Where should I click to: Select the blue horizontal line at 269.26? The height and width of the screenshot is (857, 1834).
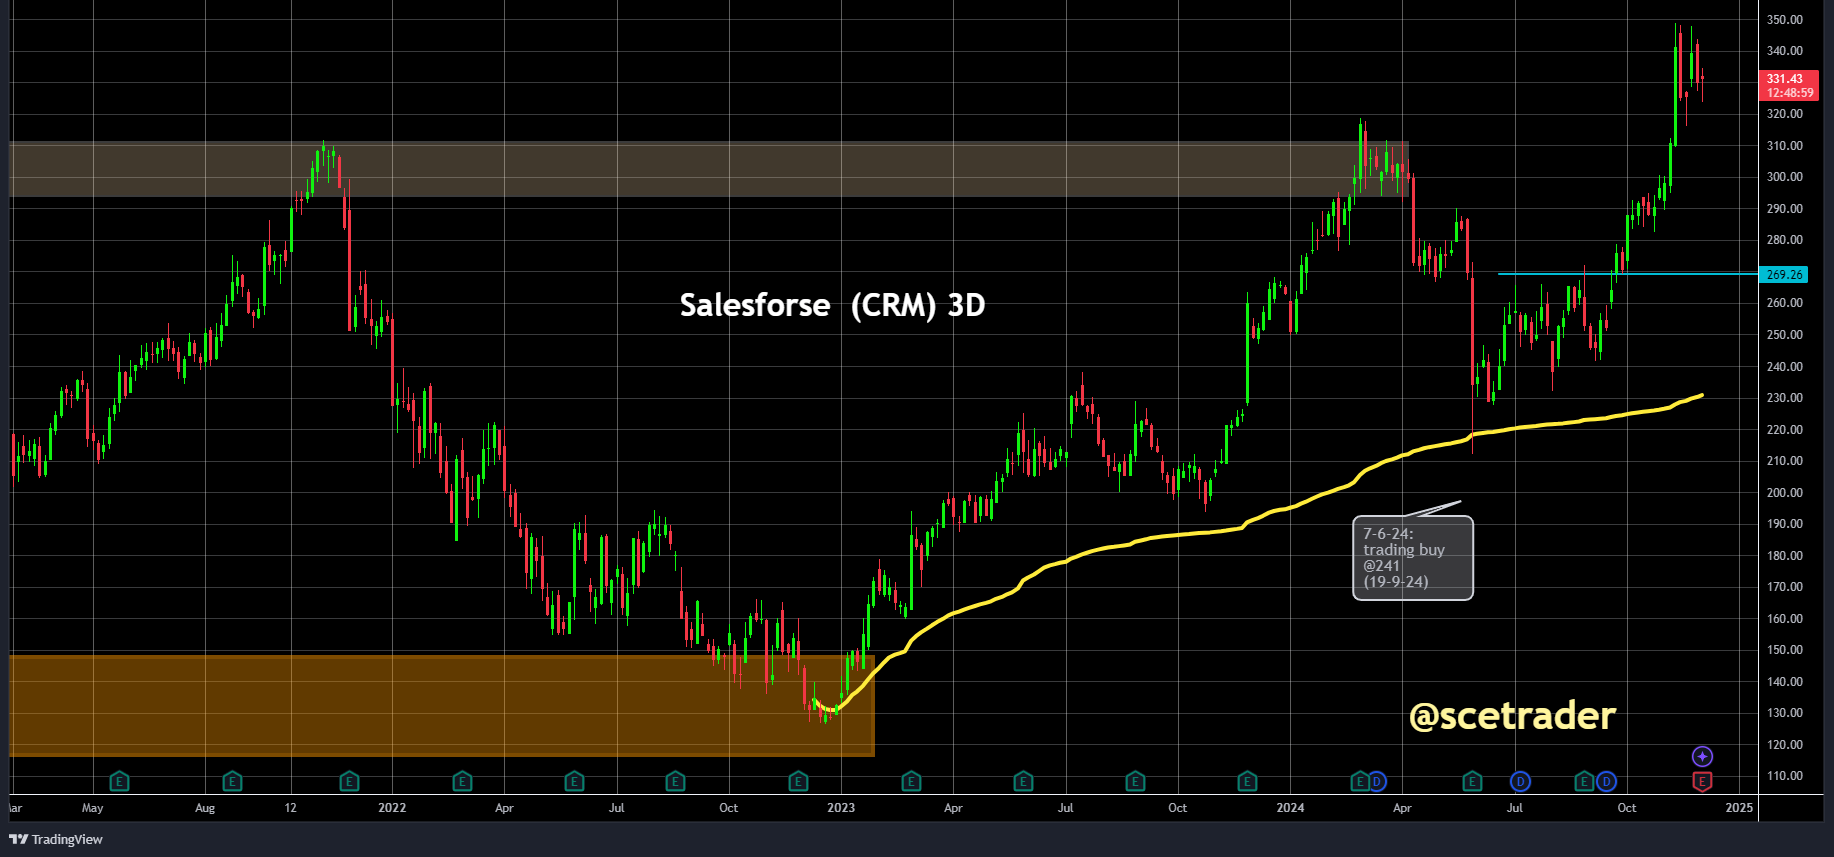click(x=1627, y=274)
